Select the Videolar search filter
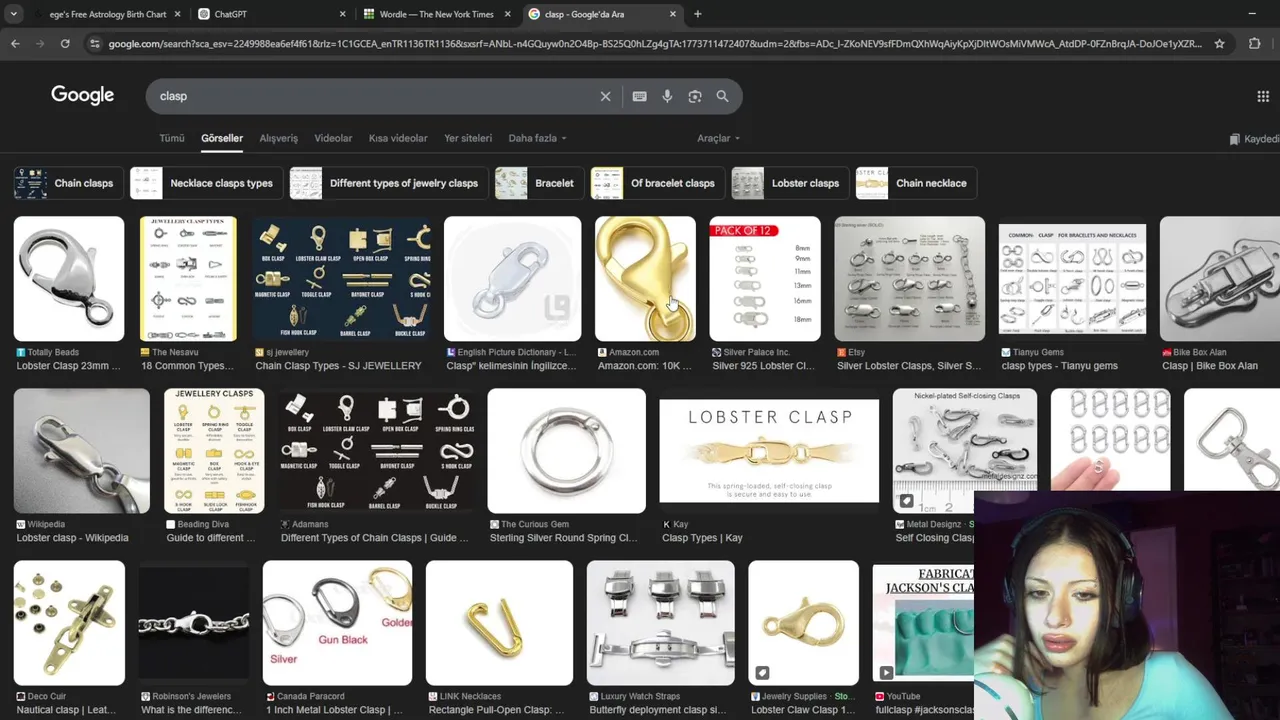This screenshot has width=1280, height=720. click(333, 138)
